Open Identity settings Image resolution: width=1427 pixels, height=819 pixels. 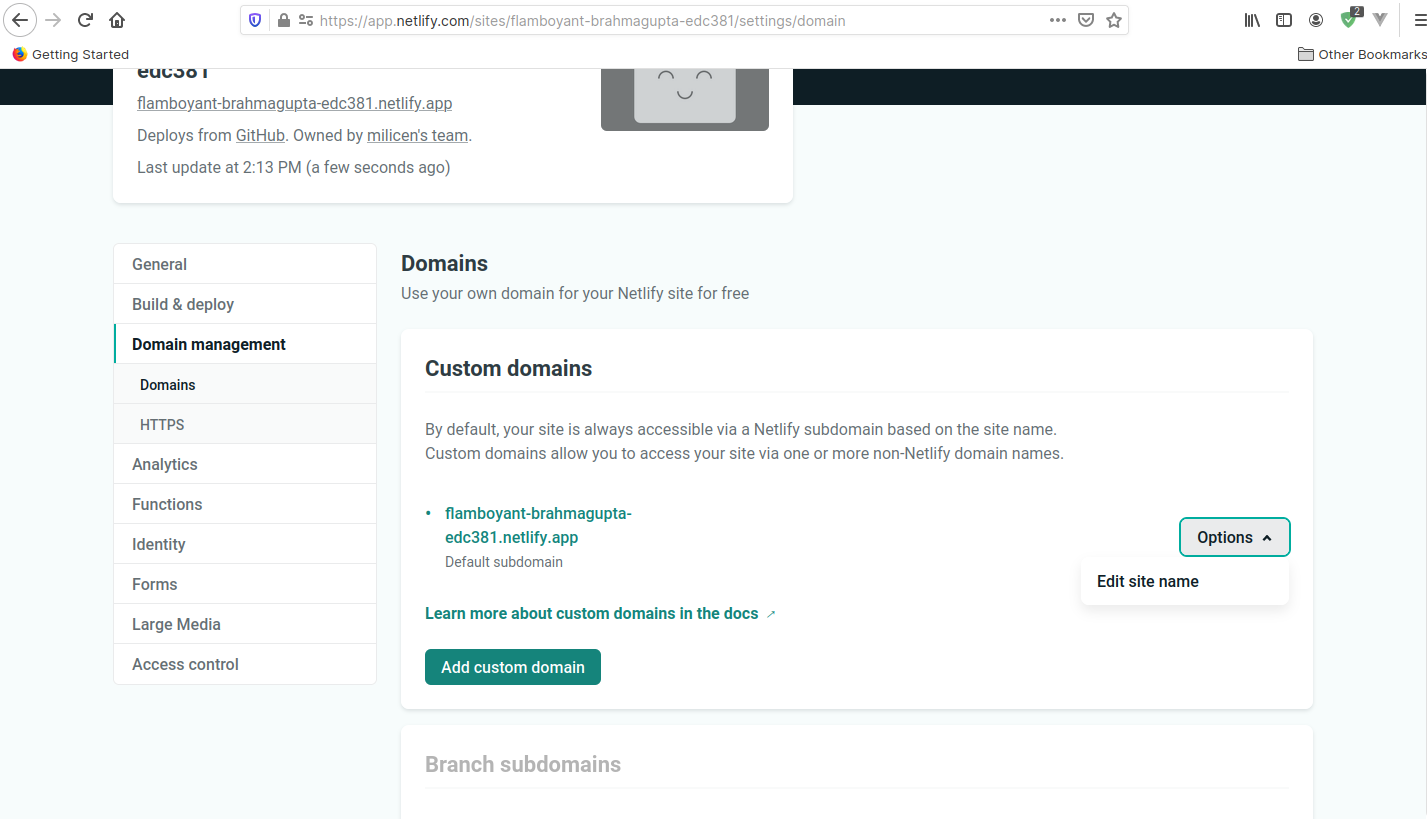(x=245, y=544)
